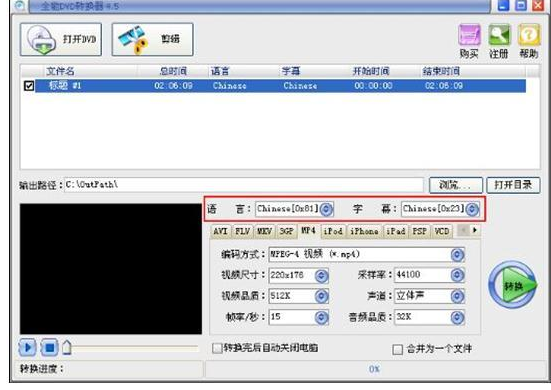Uncheck the checkbox for 标题 #1
This screenshot has height=390, width=551.
point(28,86)
